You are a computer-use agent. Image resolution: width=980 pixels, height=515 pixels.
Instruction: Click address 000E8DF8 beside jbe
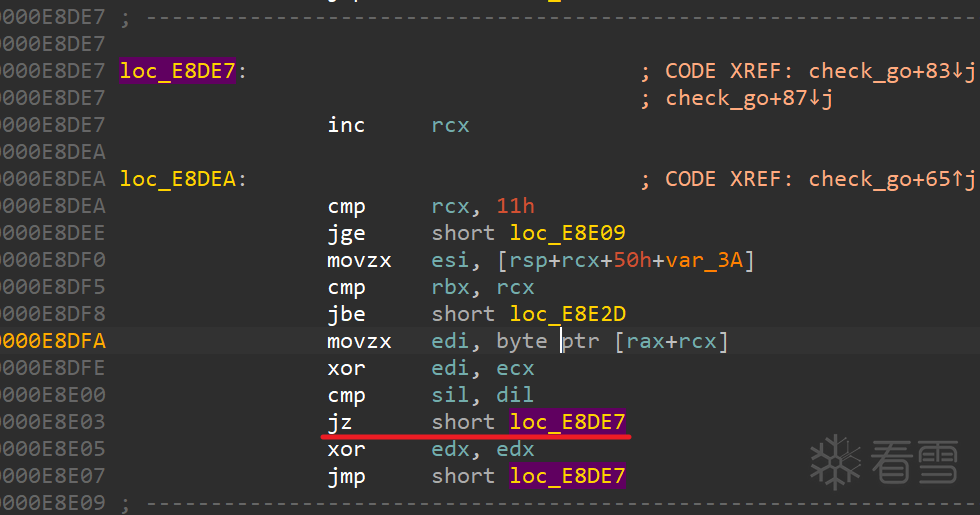point(52,314)
